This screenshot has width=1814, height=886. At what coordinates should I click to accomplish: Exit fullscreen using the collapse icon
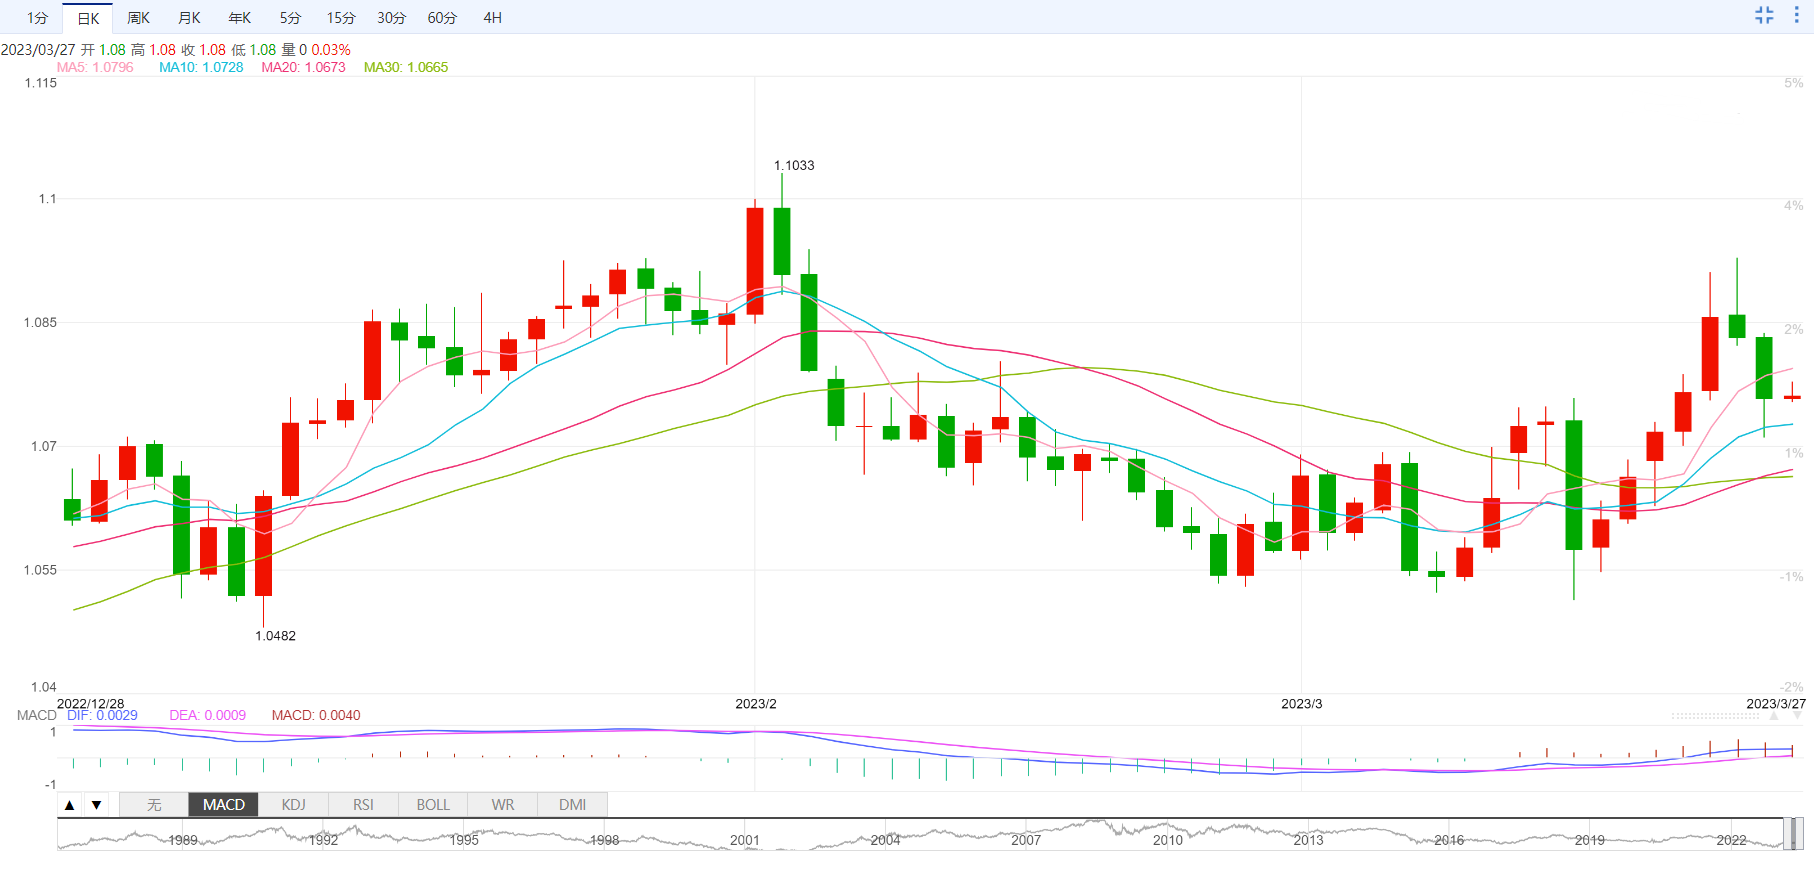(1764, 15)
